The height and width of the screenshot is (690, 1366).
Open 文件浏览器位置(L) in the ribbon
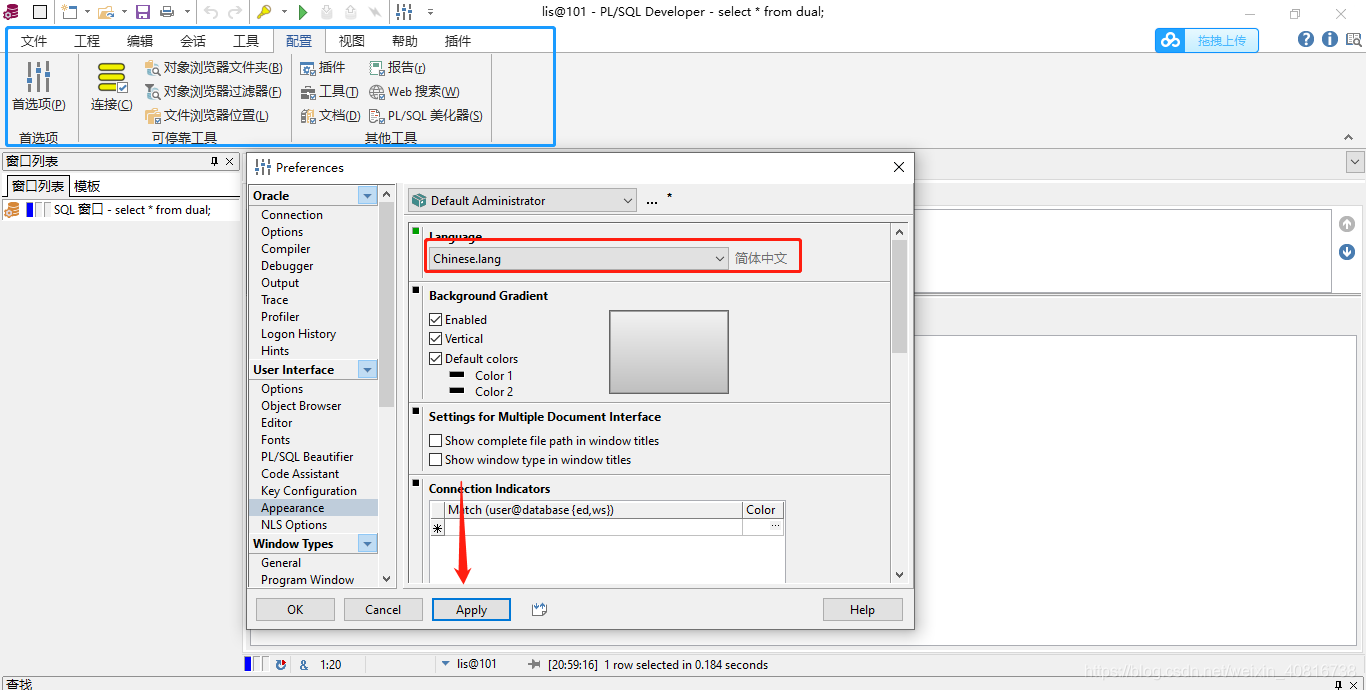point(207,115)
